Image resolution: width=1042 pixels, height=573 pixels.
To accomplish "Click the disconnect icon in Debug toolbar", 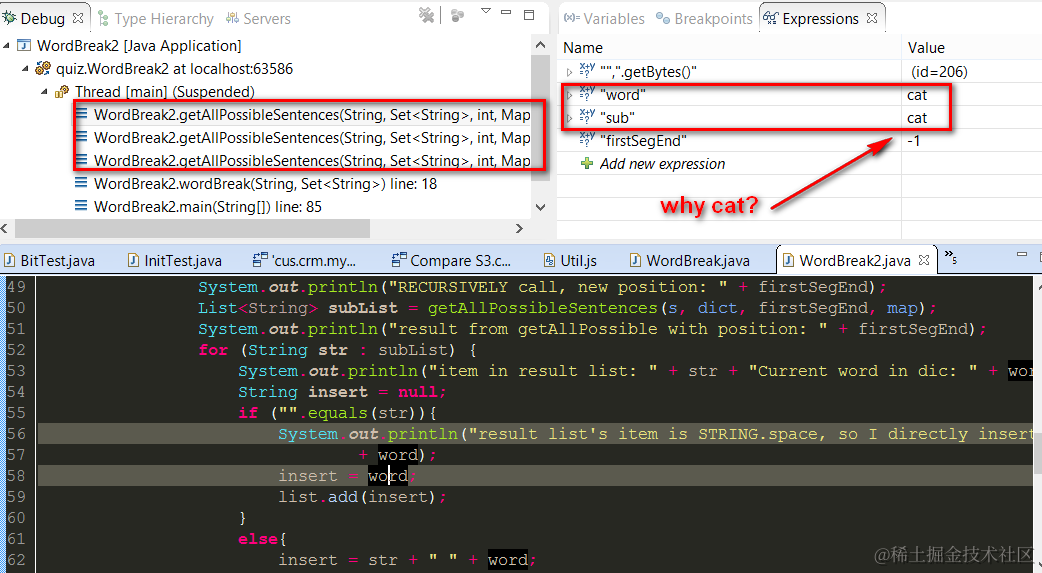I will (x=427, y=15).
